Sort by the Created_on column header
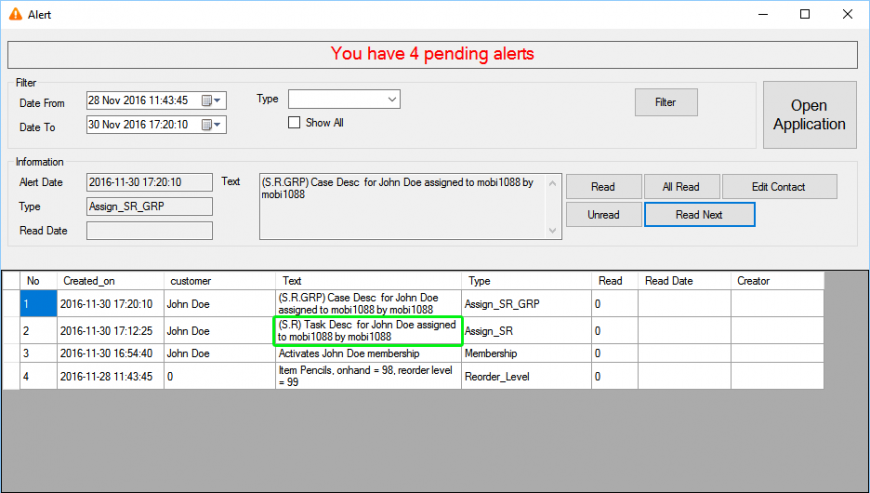This screenshot has height=493, width=870. click(x=110, y=281)
